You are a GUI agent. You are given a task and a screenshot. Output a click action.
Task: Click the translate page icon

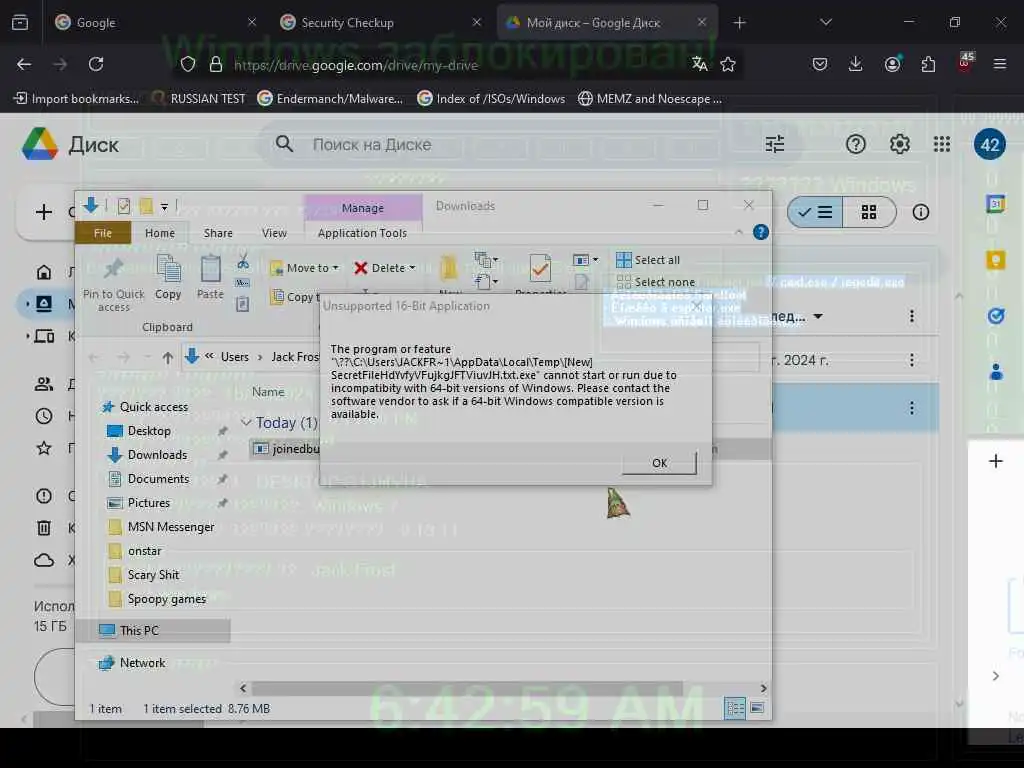pos(699,64)
